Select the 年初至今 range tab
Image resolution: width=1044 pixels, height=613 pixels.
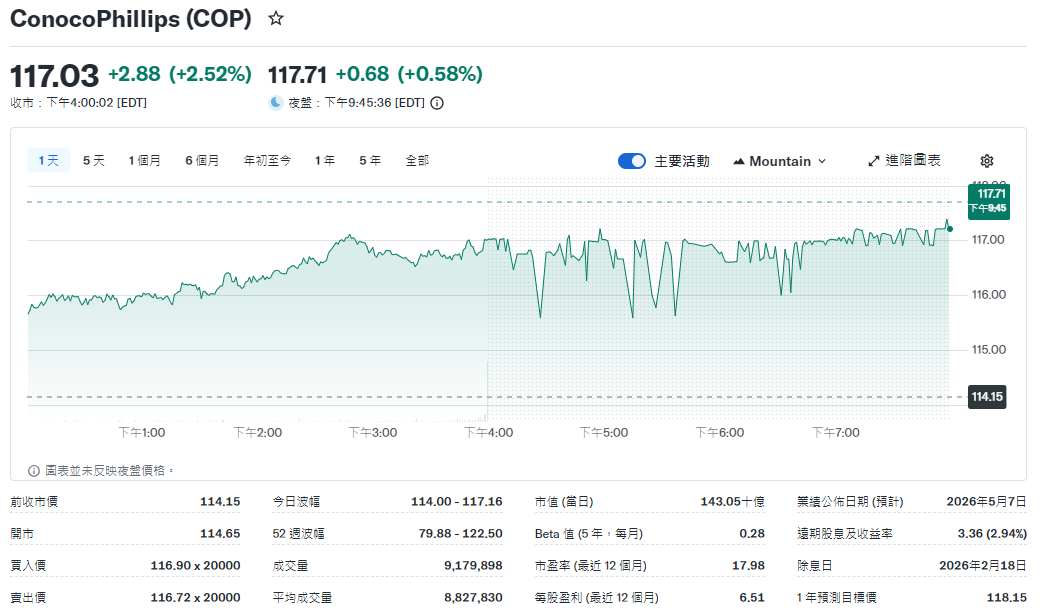(x=266, y=159)
